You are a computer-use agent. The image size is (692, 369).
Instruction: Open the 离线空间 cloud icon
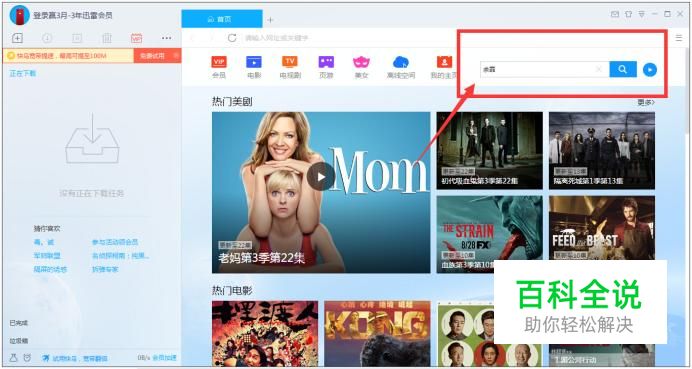[401, 67]
